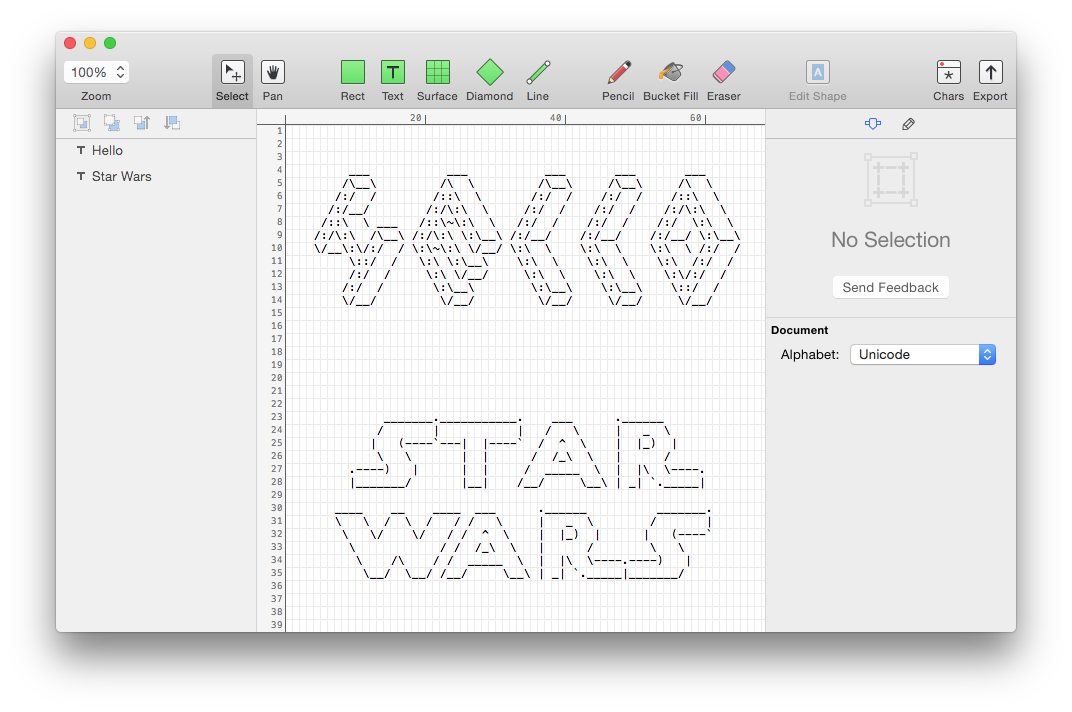This screenshot has width=1072, height=712.
Task: Switch to the shape inspector tab
Action: 873,124
